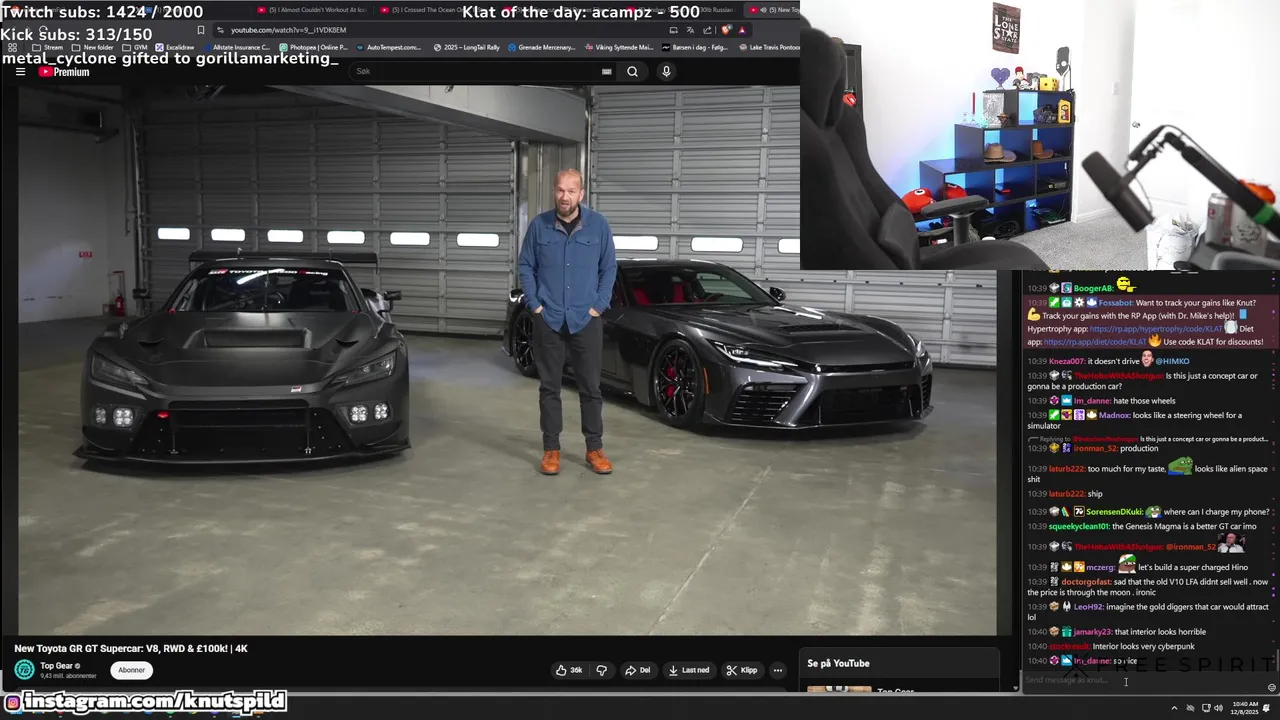Click username LeoH92 in chat

coord(1087,607)
